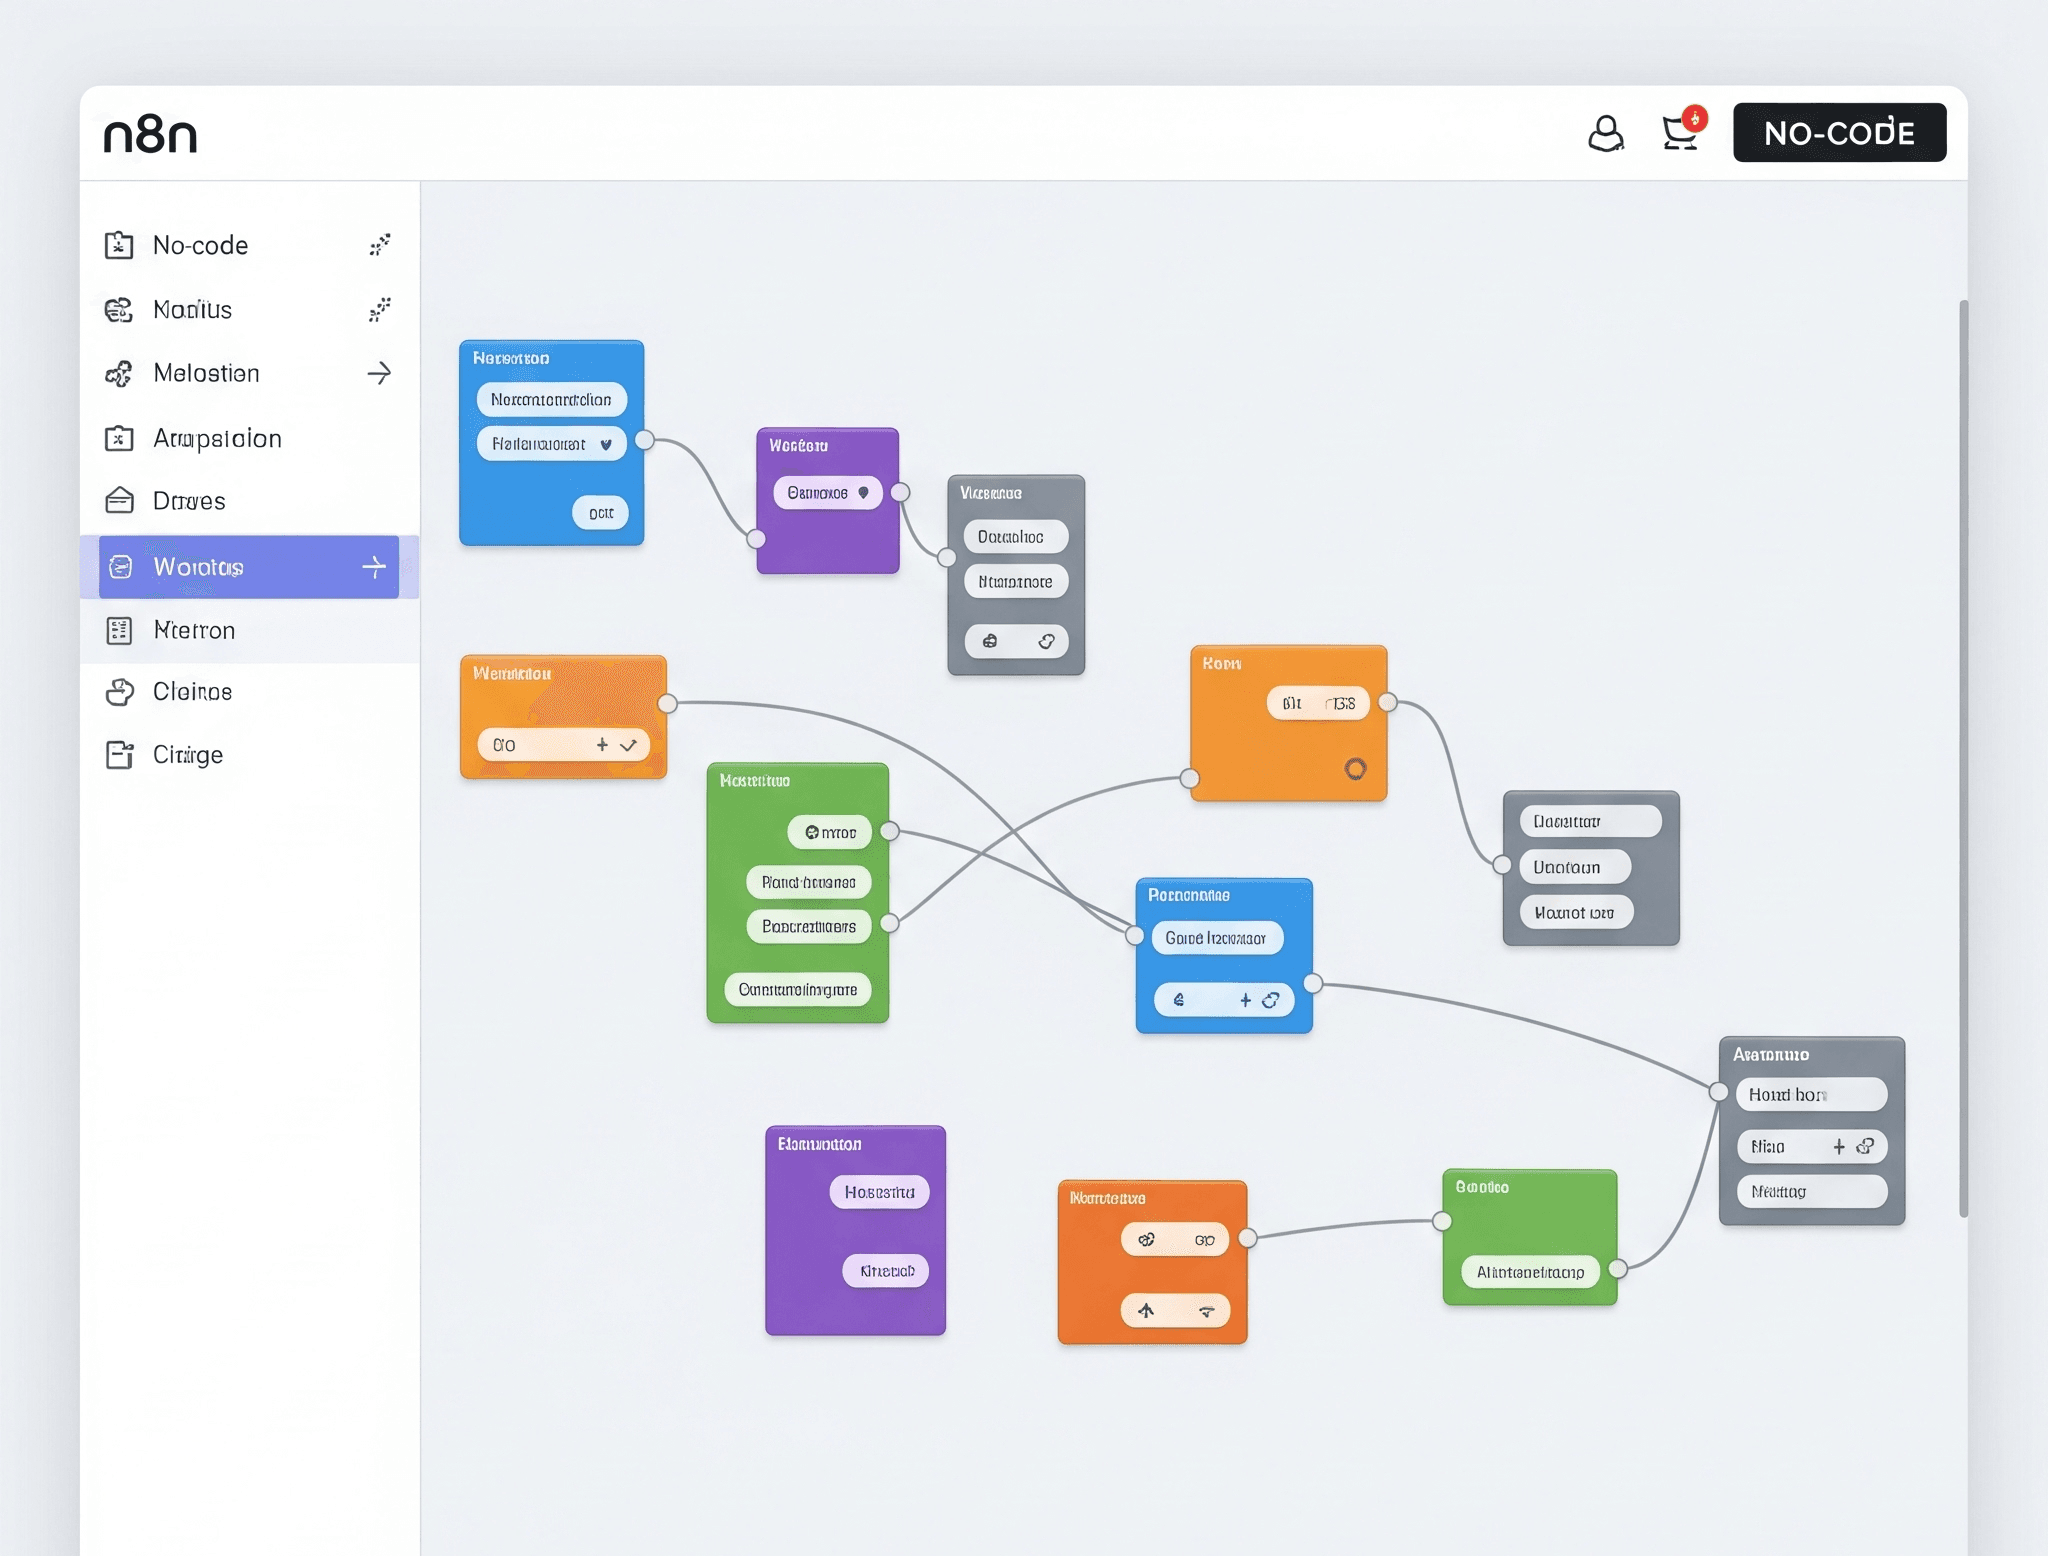This screenshot has width=2048, height=1556.
Task: Click the sparkle icon beside No-code
Action: [379, 245]
